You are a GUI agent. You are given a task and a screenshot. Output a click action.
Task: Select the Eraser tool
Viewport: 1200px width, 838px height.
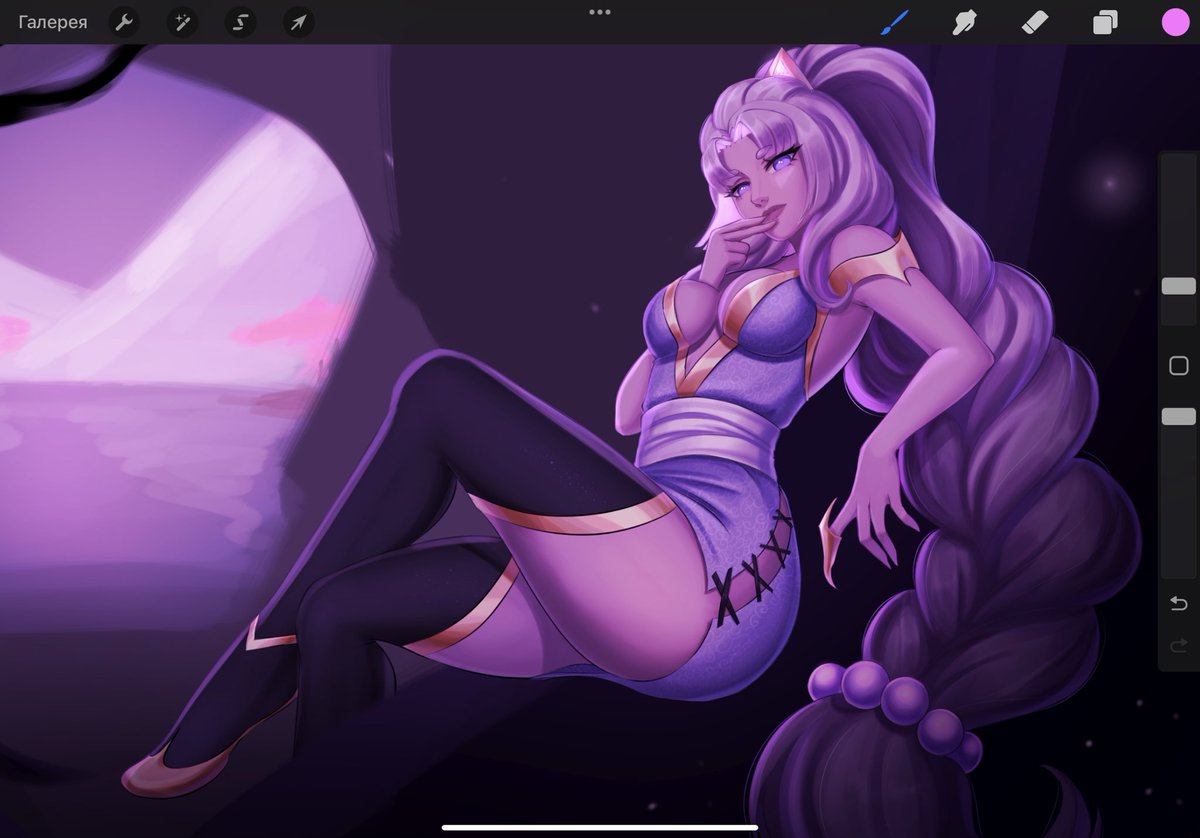tap(1035, 22)
